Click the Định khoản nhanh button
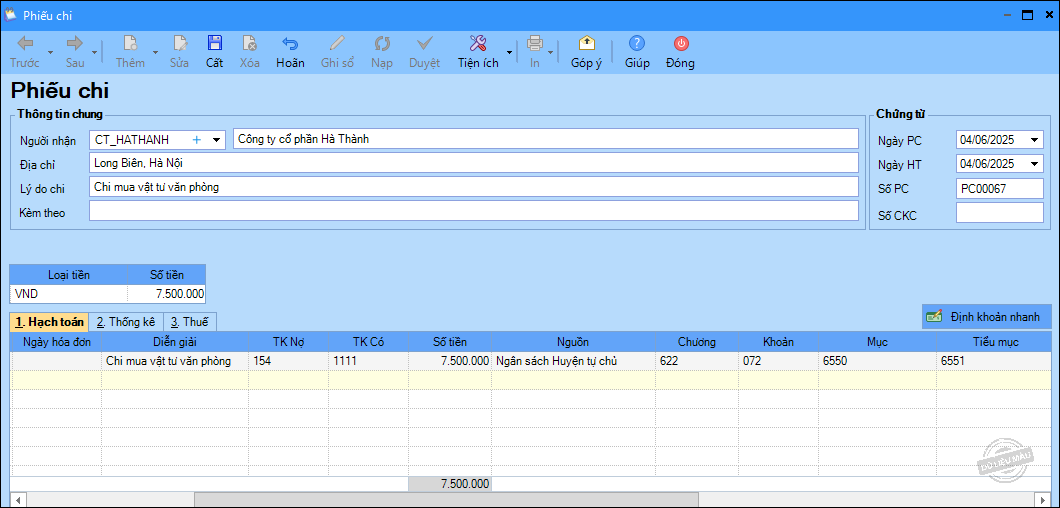Screen dimensions: 1060x508 986,317
